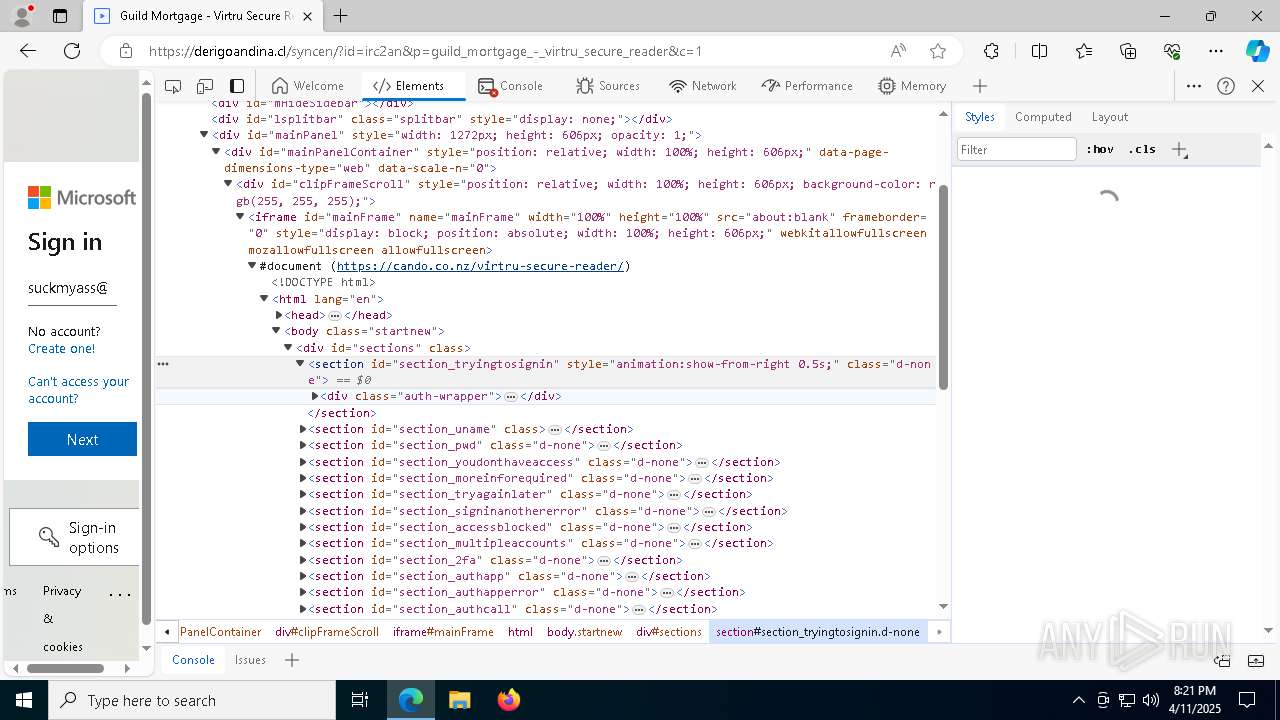Open the Console tab
This screenshot has width=1280, height=720.
[511, 86]
